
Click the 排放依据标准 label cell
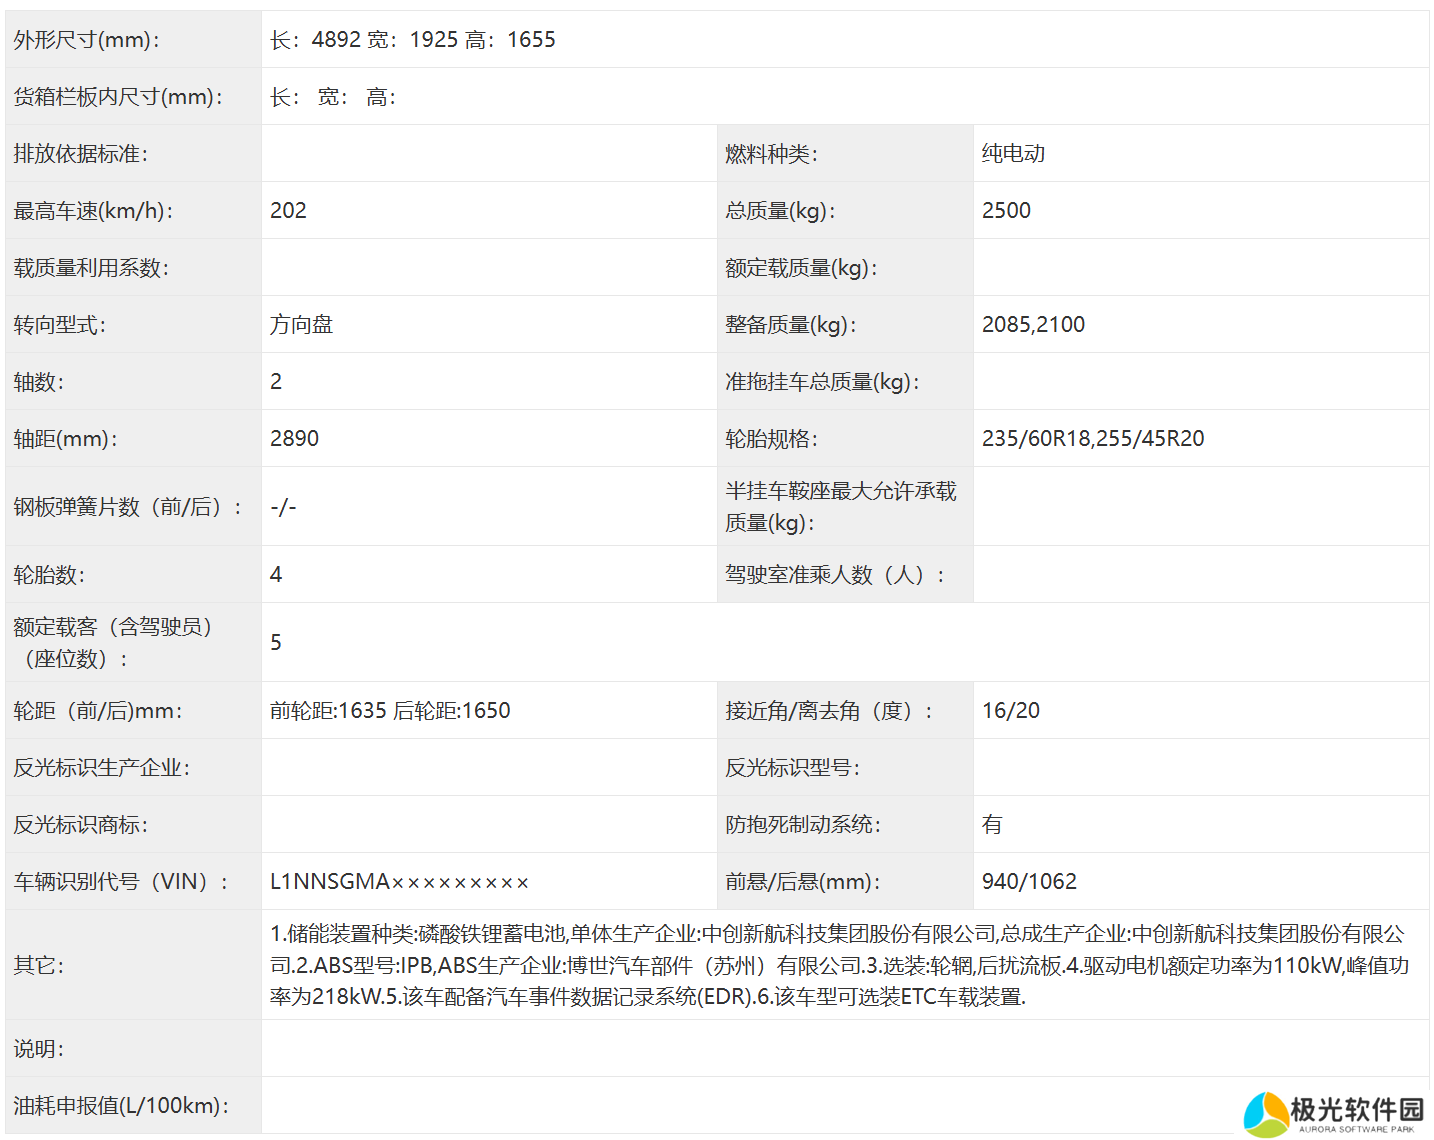pos(80,154)
